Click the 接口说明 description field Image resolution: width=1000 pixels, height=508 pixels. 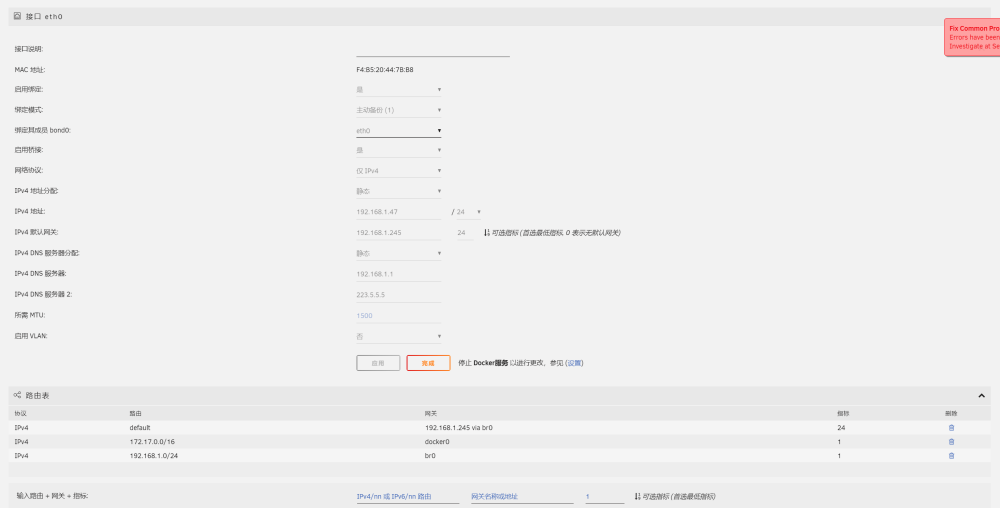pos(433,50)
